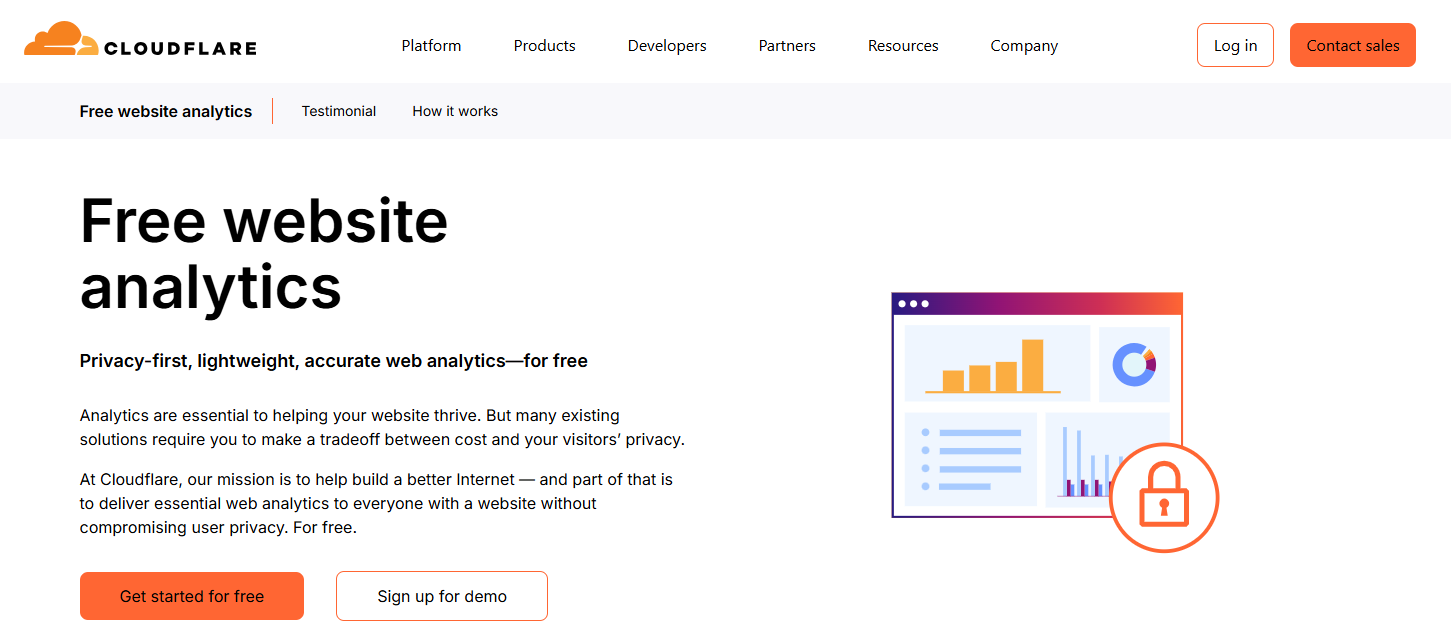Click the paragraph starting "Analytics are essential"
Viewport: 1451px width, 643px height.
[x=382, y=427]
